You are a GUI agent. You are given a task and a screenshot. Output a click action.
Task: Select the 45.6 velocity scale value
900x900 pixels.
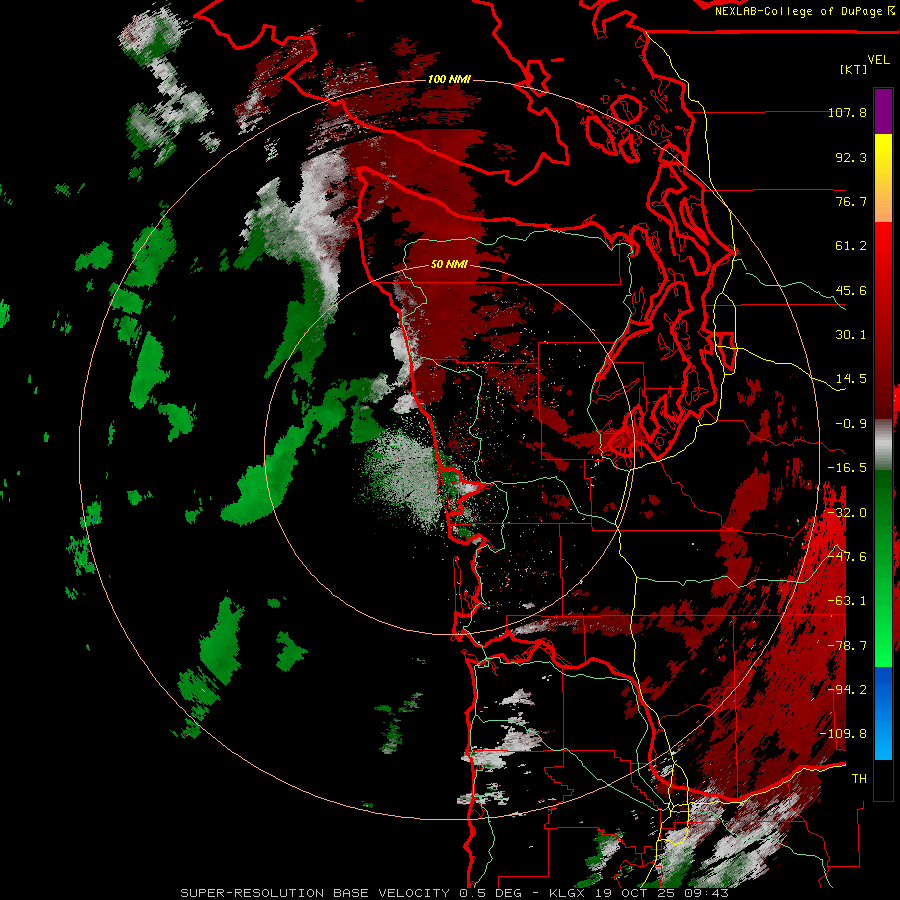[851, 290]
